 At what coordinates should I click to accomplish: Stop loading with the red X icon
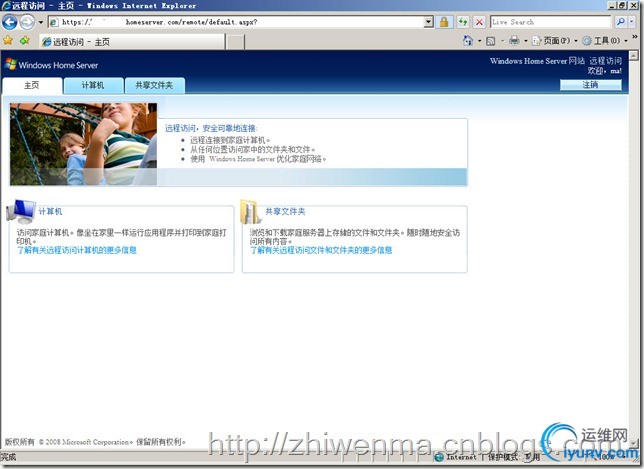pyautogui.click(x=479, y=22)
